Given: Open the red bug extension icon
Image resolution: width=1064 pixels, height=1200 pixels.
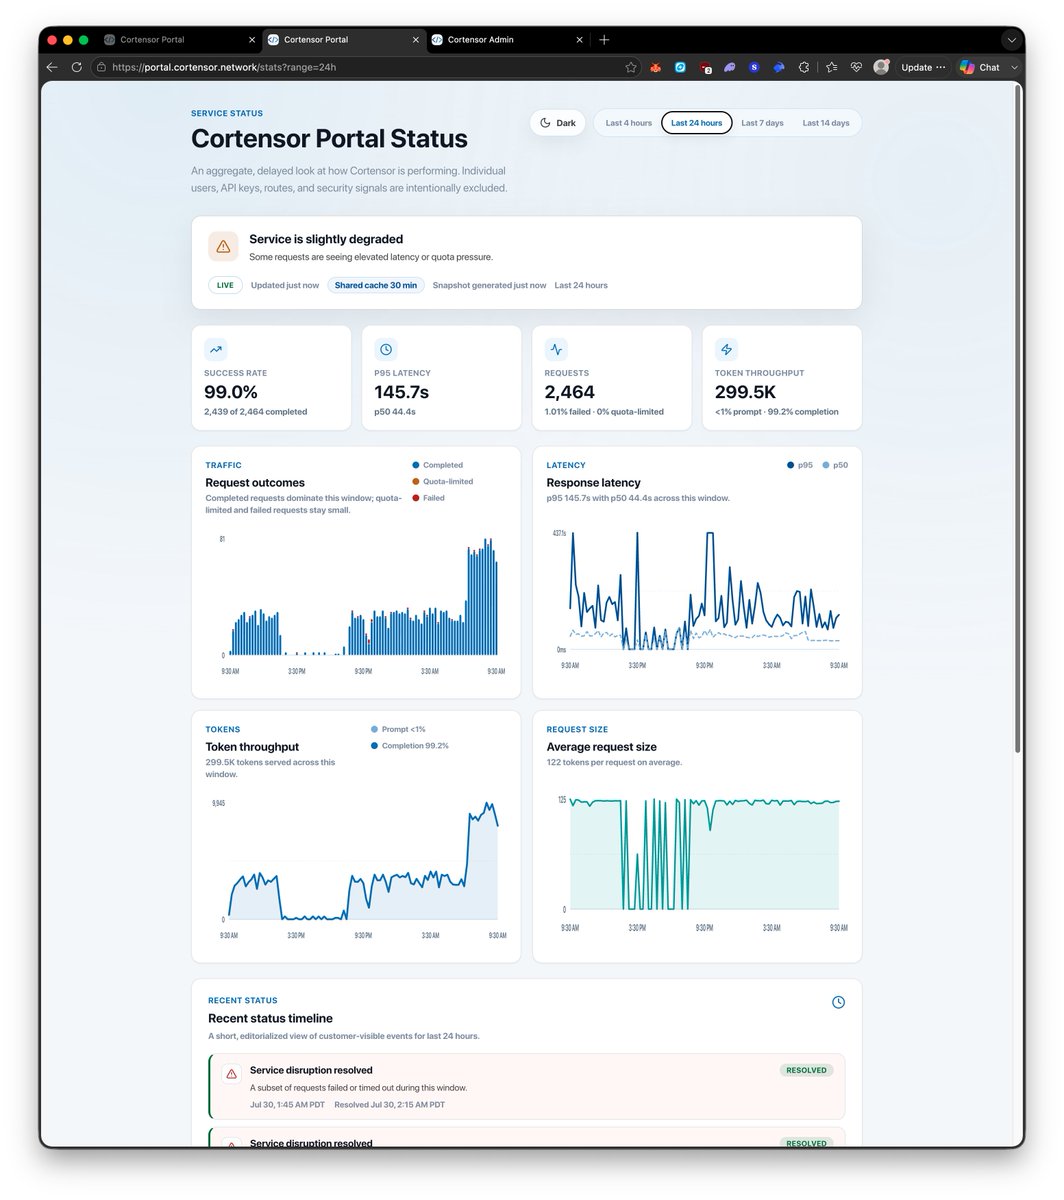Looking at the screenshot, I should pyautogui.click(x=656, y=67).
